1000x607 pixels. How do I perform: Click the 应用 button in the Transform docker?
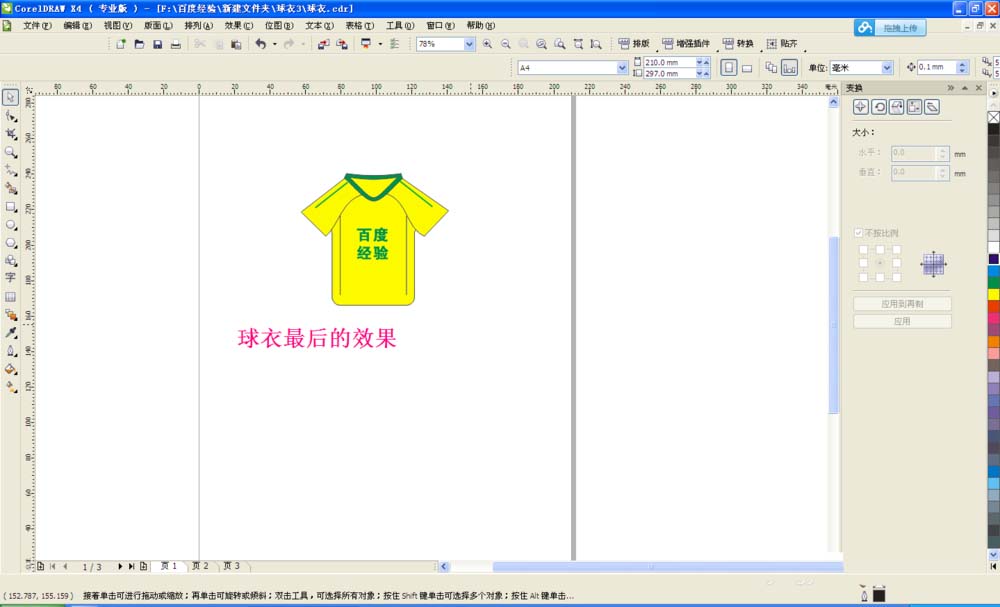[x=902, y=320]
